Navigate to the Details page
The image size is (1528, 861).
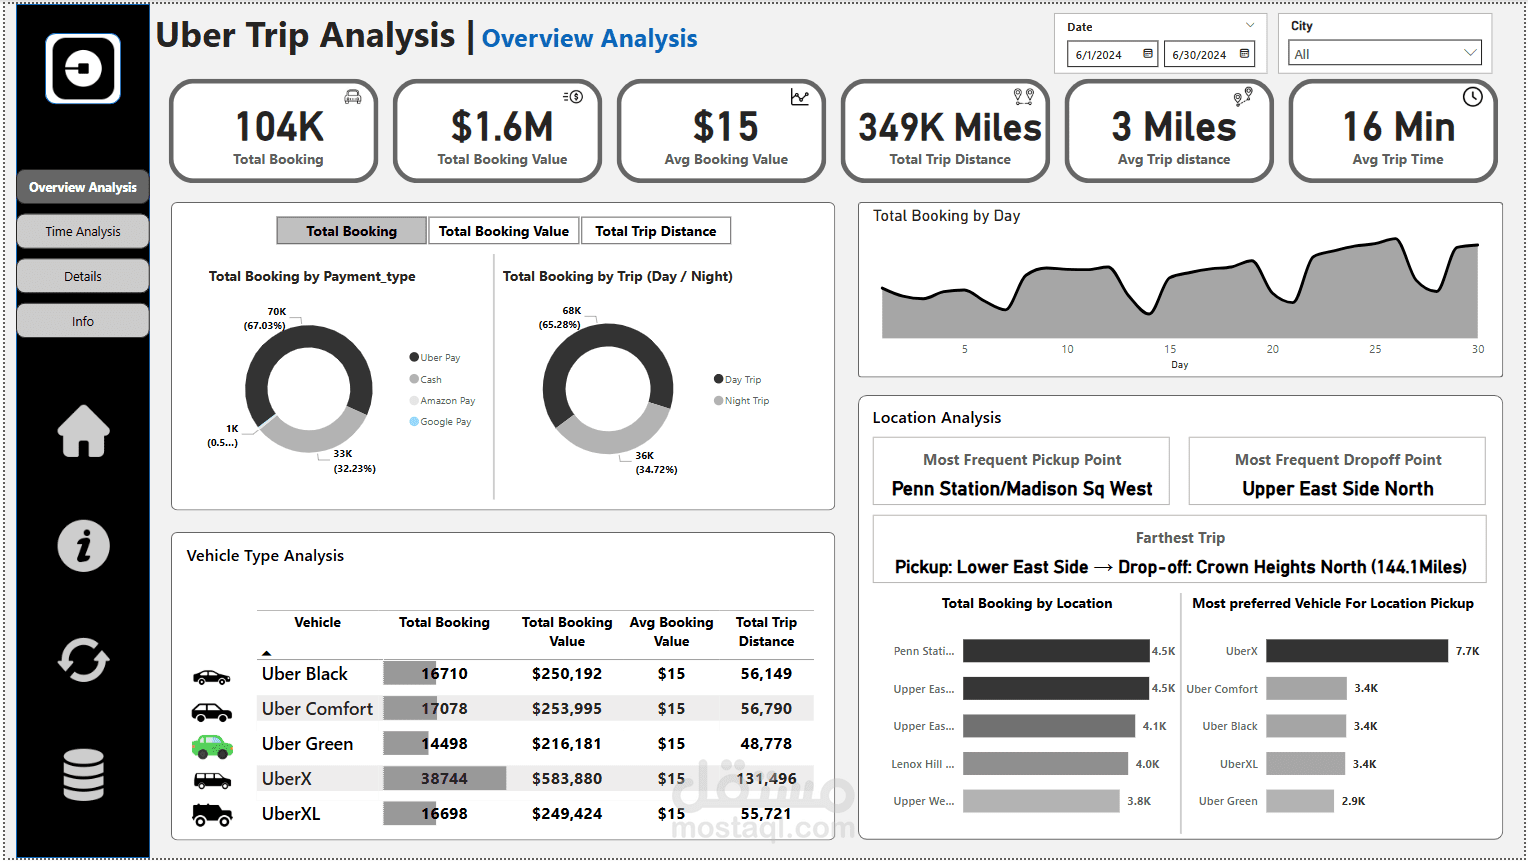pyautogui.click(x=82, y=276)
